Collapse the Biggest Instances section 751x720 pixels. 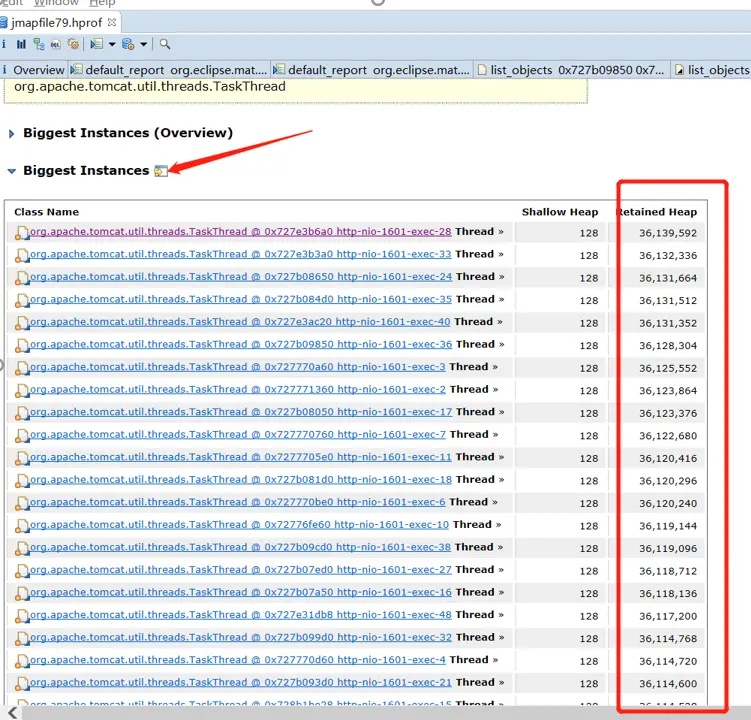(11, 171)
